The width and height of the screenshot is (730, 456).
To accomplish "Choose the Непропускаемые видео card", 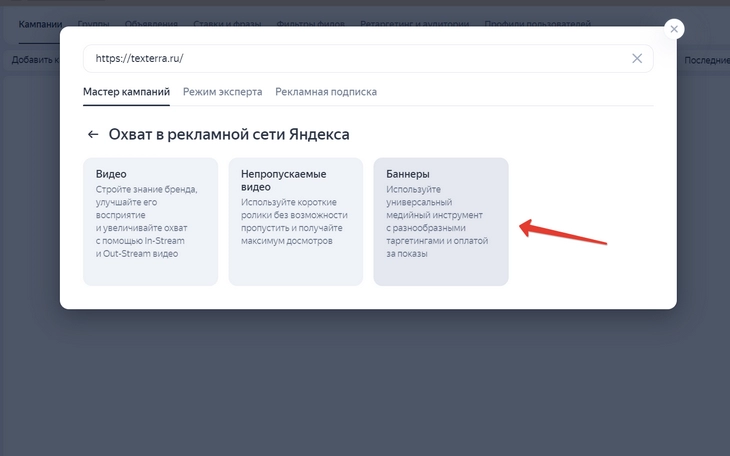I will 296,222.
